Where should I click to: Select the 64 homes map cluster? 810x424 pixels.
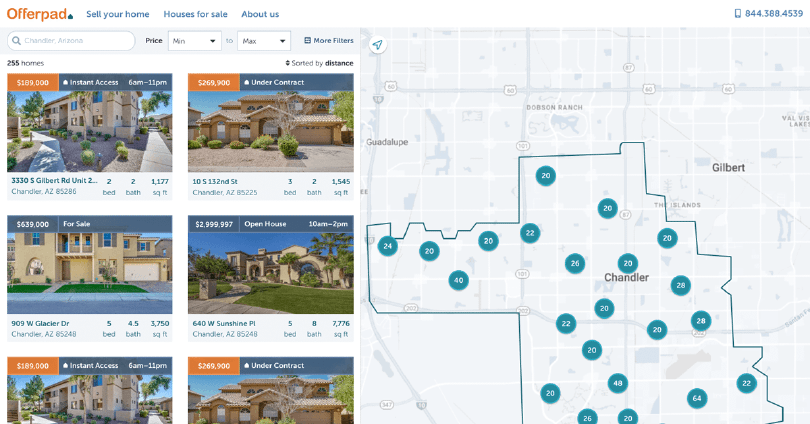[x=697, y=398]
